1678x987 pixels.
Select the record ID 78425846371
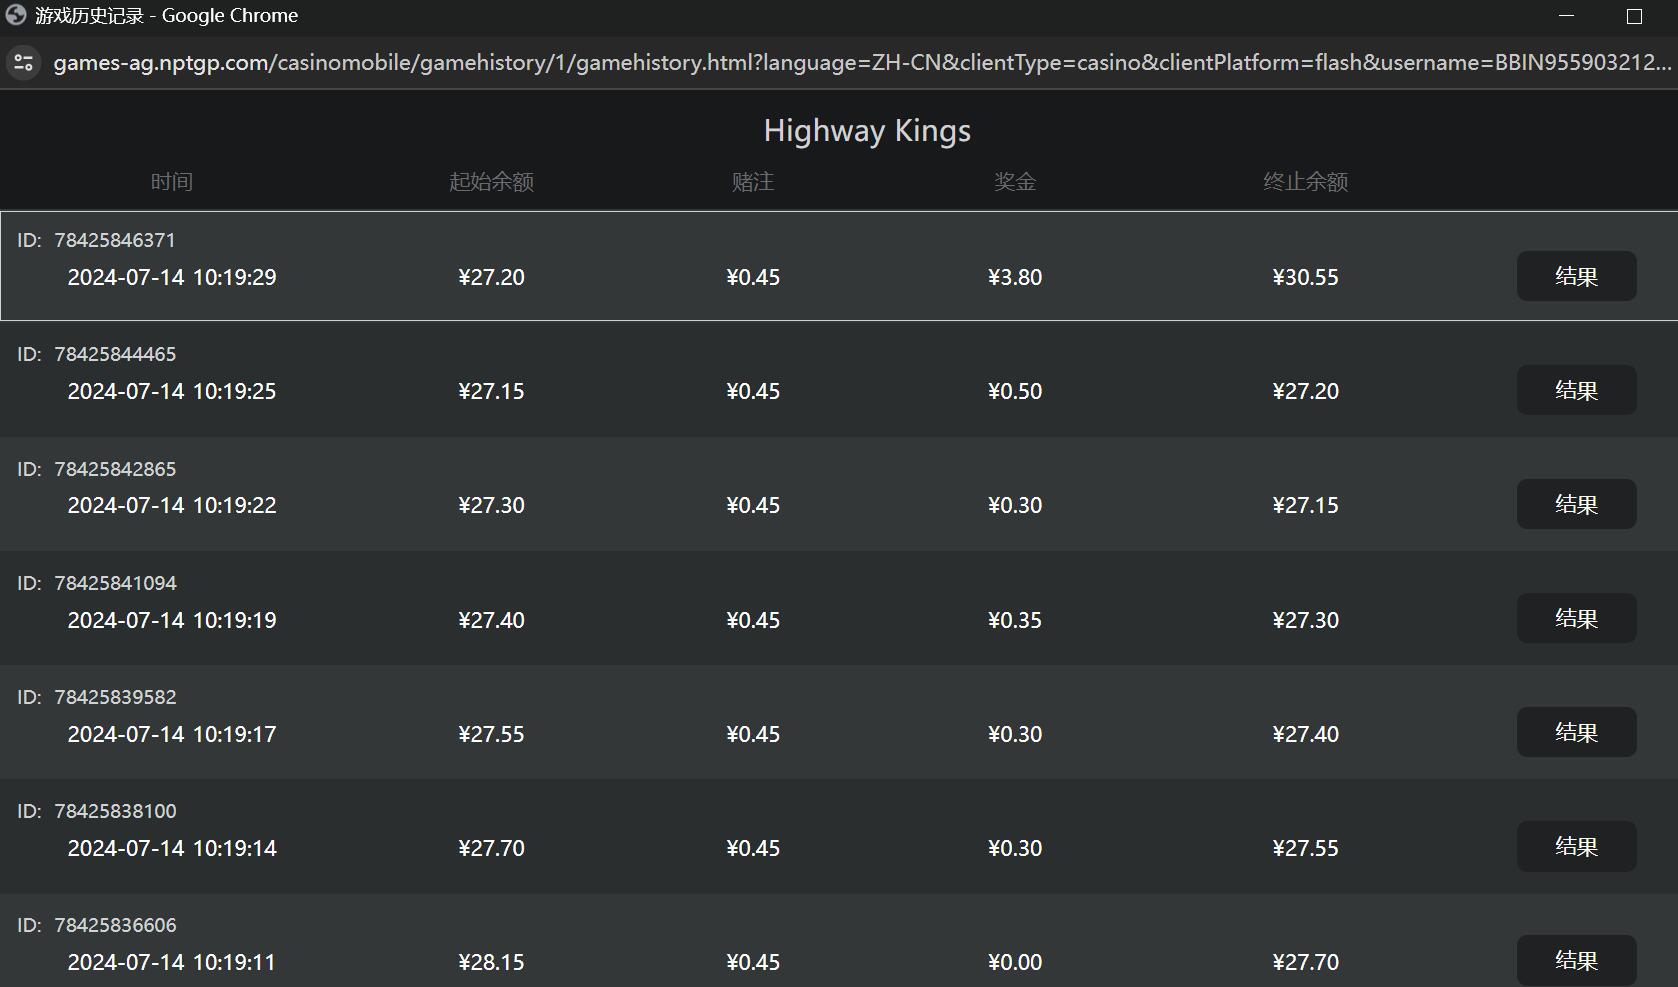pyautogui.click(x=114, y=240)
